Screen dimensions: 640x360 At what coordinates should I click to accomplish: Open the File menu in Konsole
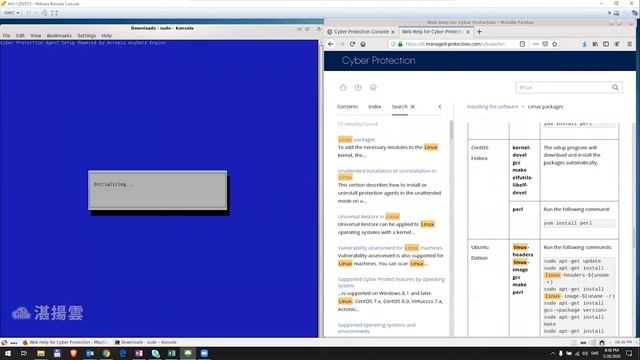click(x=7, y=36)
